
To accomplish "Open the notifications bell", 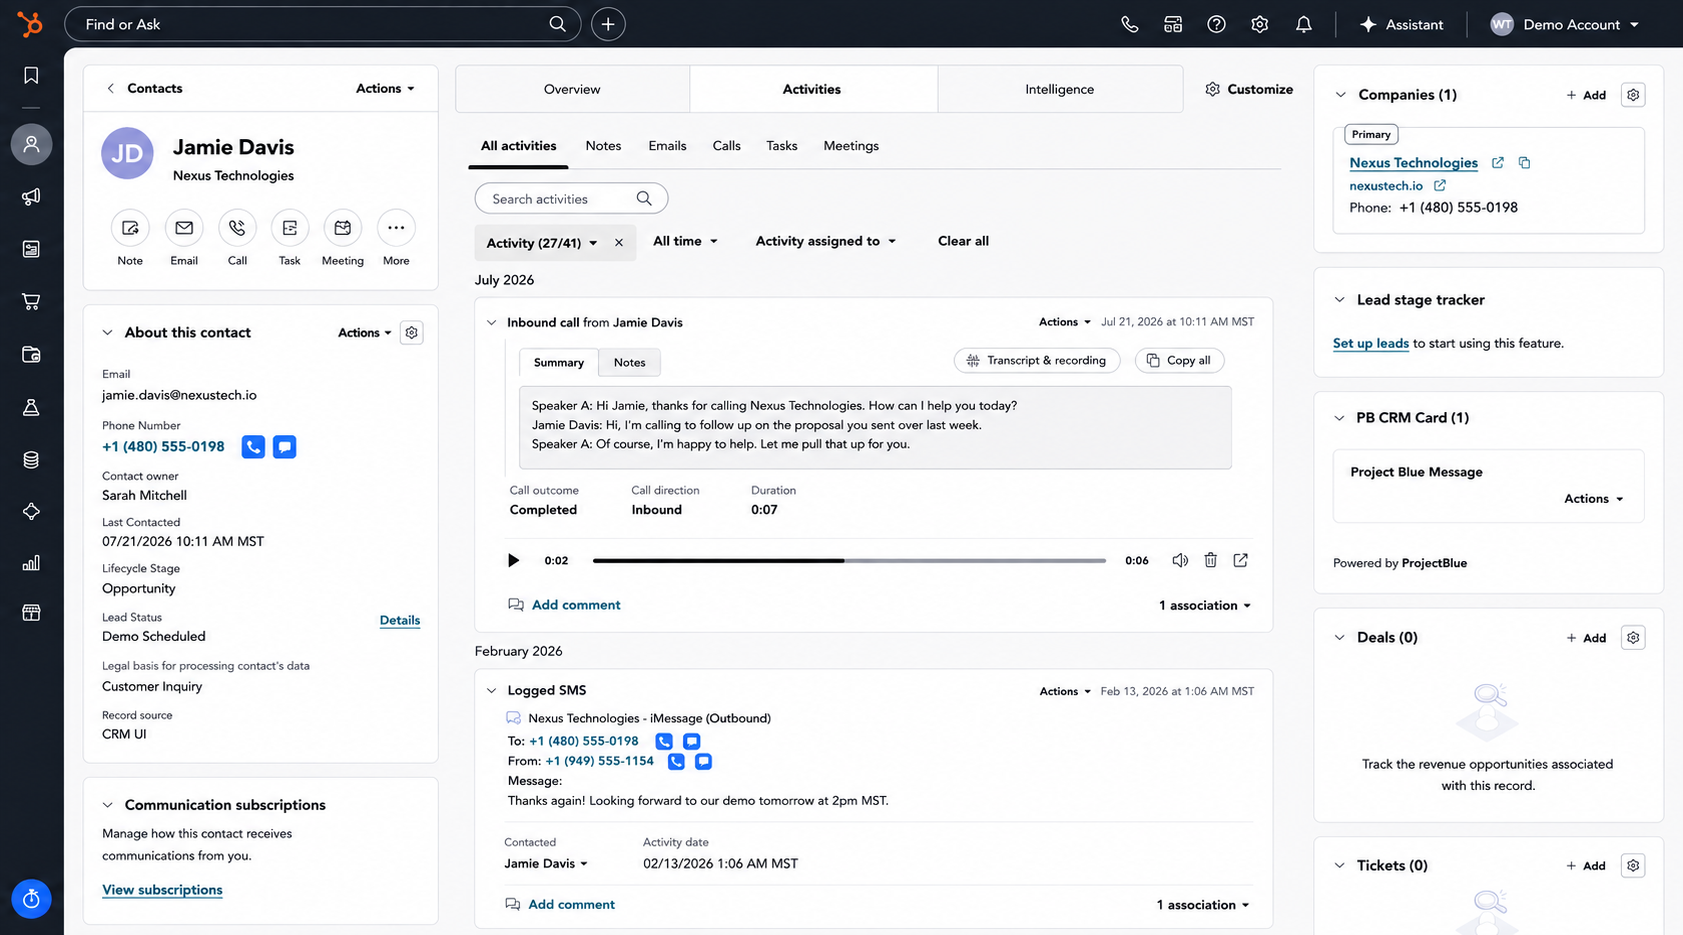I will coord(1303,24).
